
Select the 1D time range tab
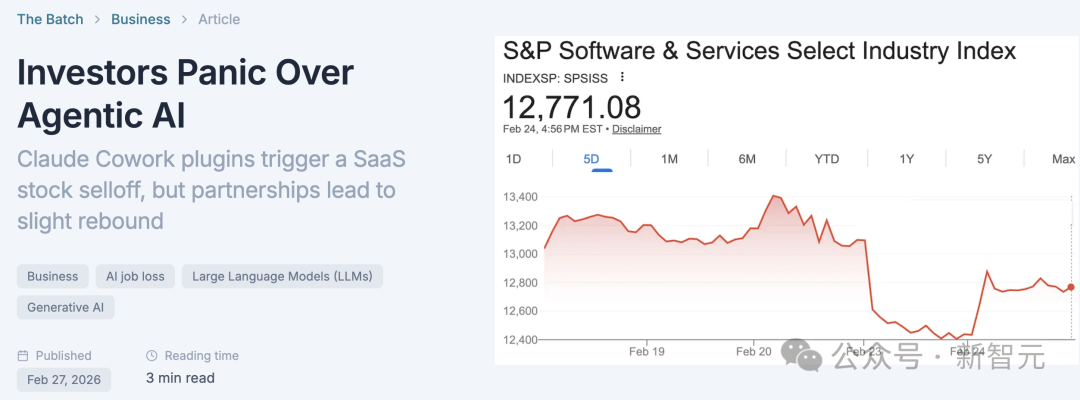pos(513,159)
